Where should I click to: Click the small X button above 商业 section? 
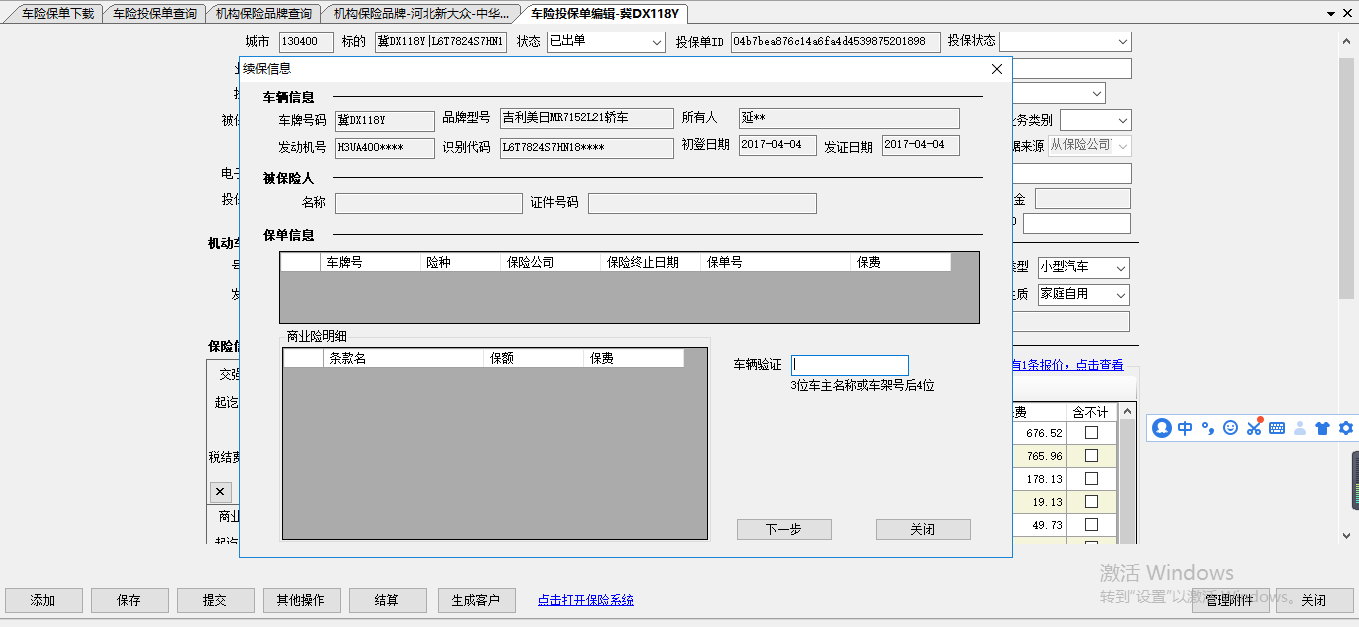[221, 491]
